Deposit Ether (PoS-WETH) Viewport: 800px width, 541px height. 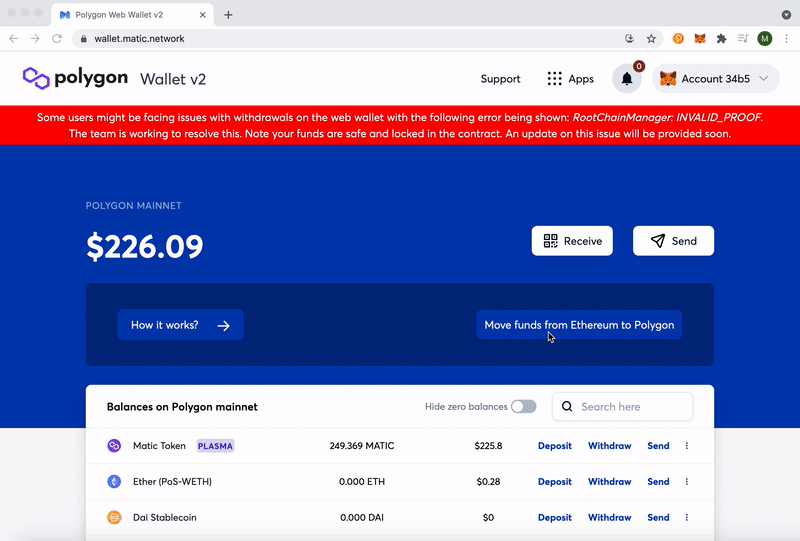555,481
